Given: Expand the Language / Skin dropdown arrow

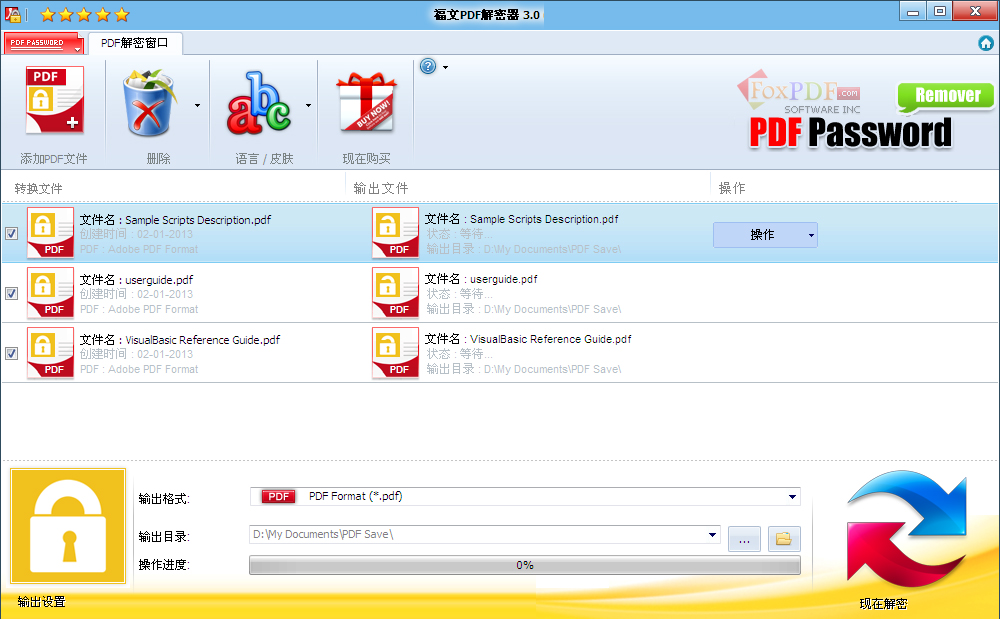Looking at the screenshot, I should point(309,105).
